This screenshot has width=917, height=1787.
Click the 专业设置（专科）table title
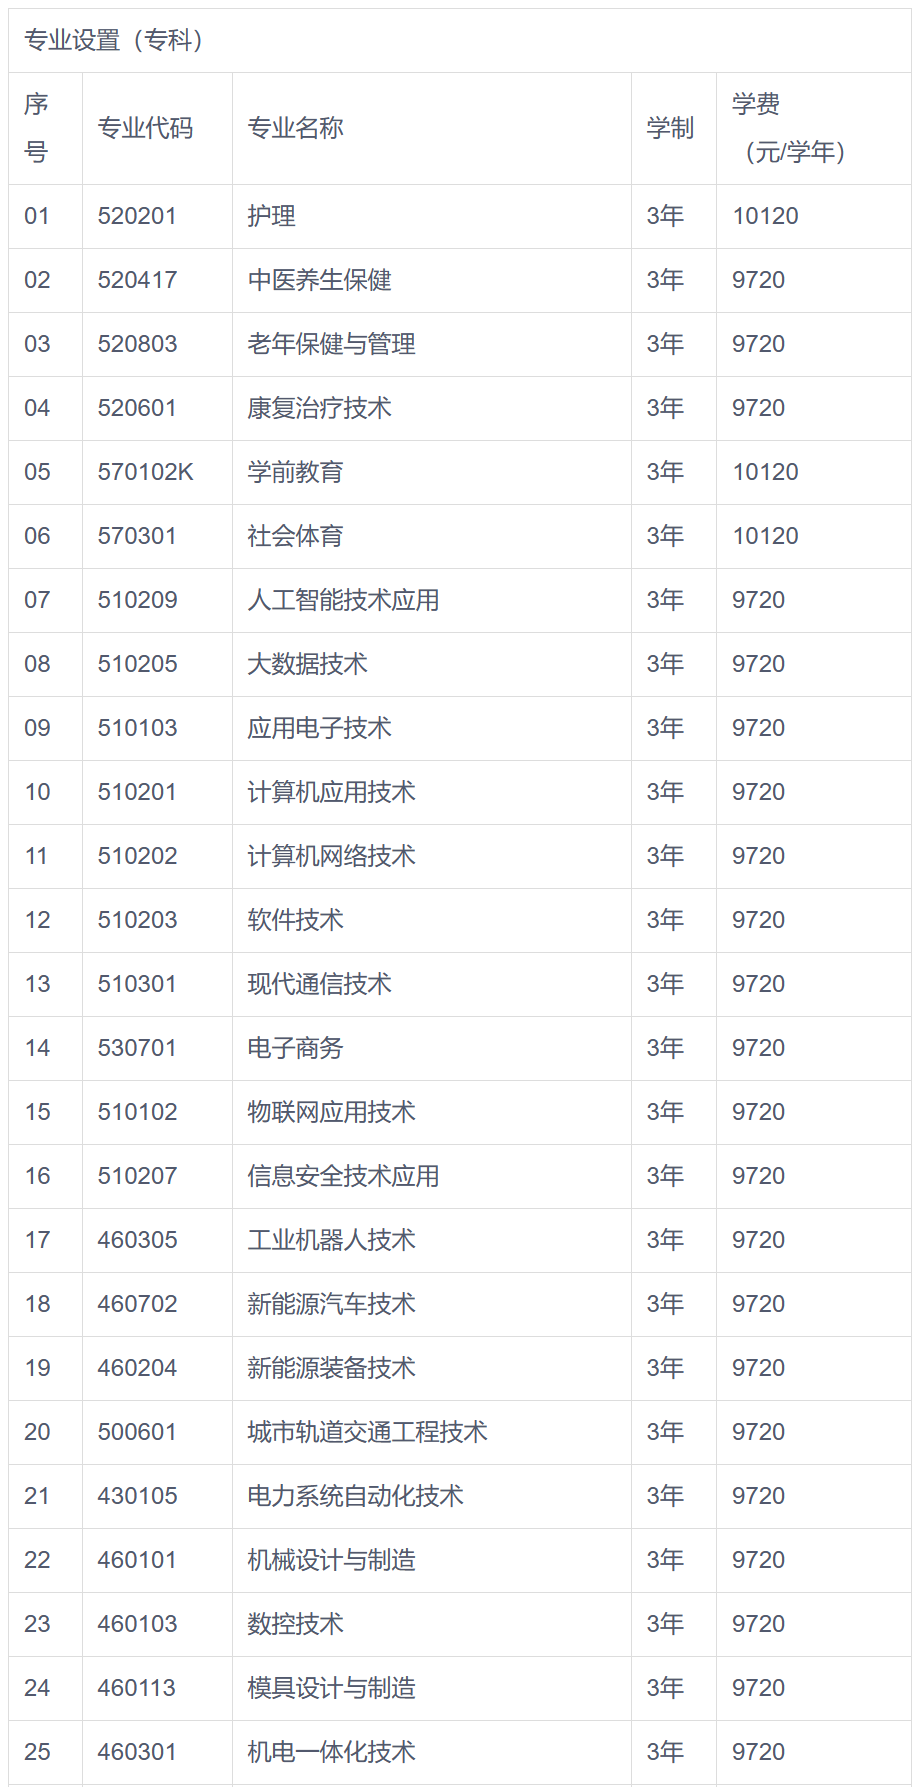114,40
